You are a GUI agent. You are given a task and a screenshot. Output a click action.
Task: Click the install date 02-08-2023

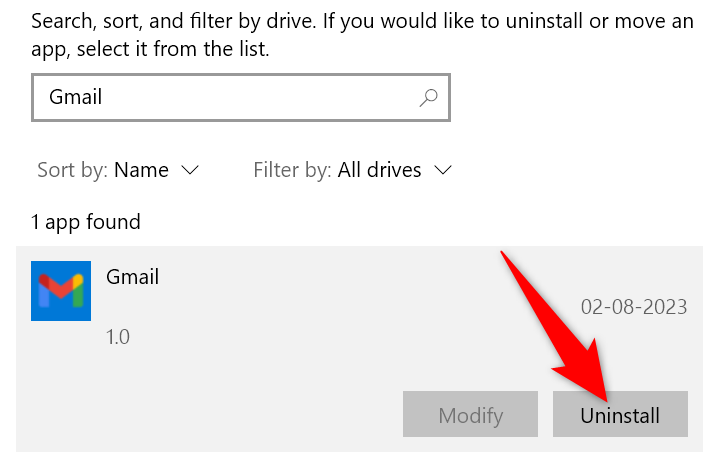point(633,307)
